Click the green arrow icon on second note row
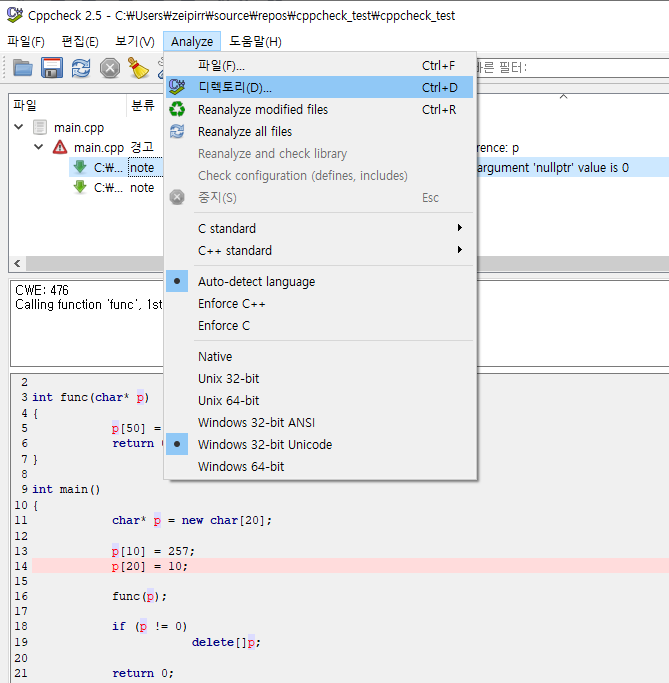The height and width of the screenshot is (683, 669). click(x=80, y=187)
